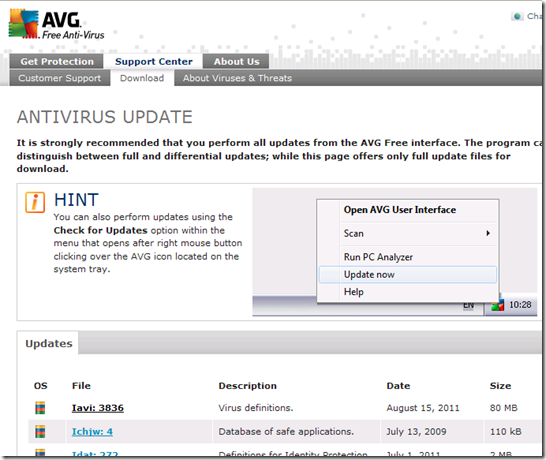
Task: Download the Iavi: 3836 file link
Action: point(98,408)
